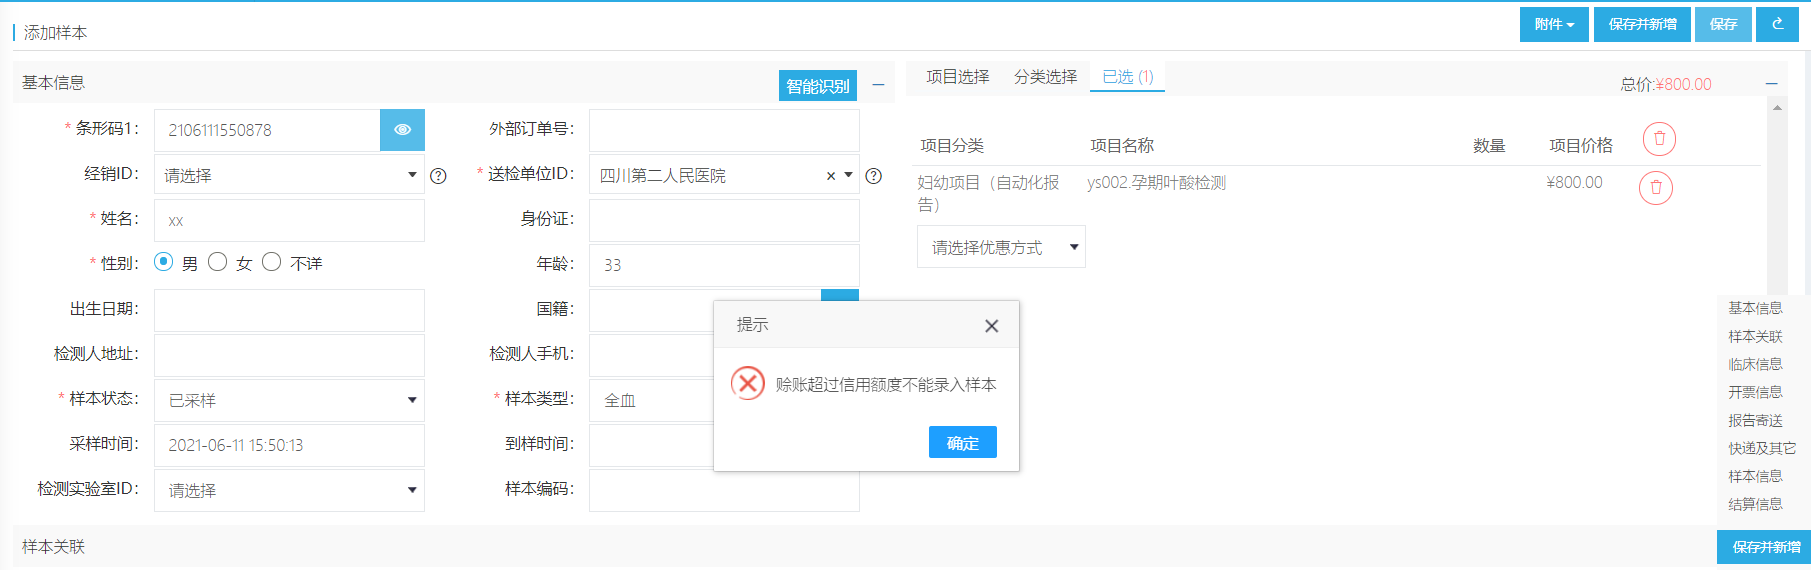The width and height of the screenshot is (1811, 570).
Task: Select 女 gender radio button
Action: 217,262
